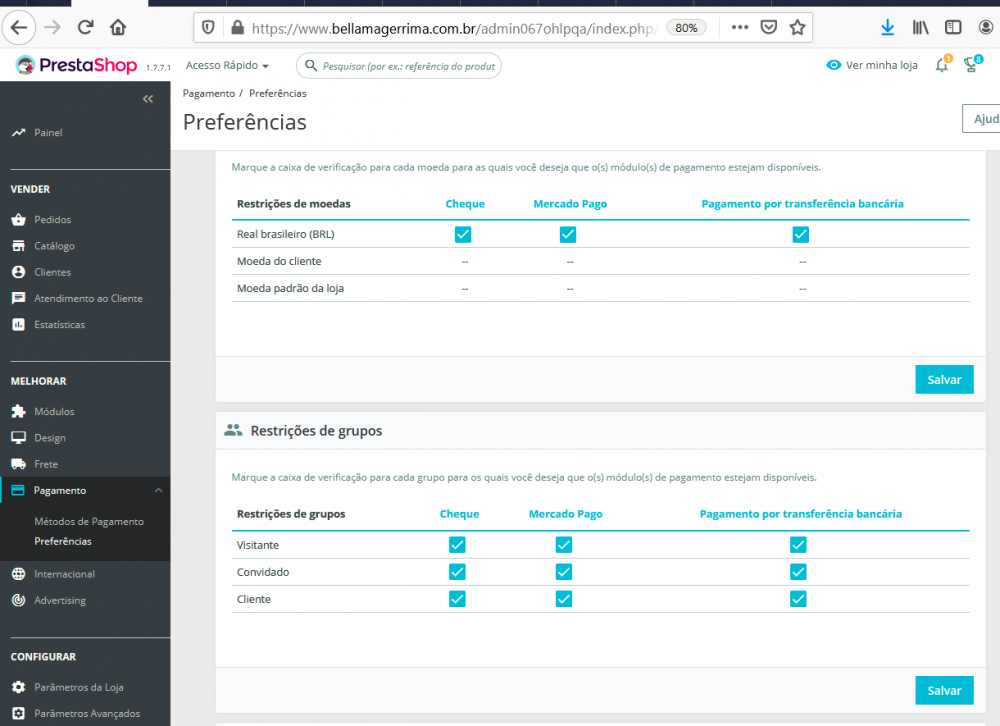This screenshot has width=1000, height=726.
Task: Bookmark this page with star icon
Action: pyautogui.click(x=797, y=28)
